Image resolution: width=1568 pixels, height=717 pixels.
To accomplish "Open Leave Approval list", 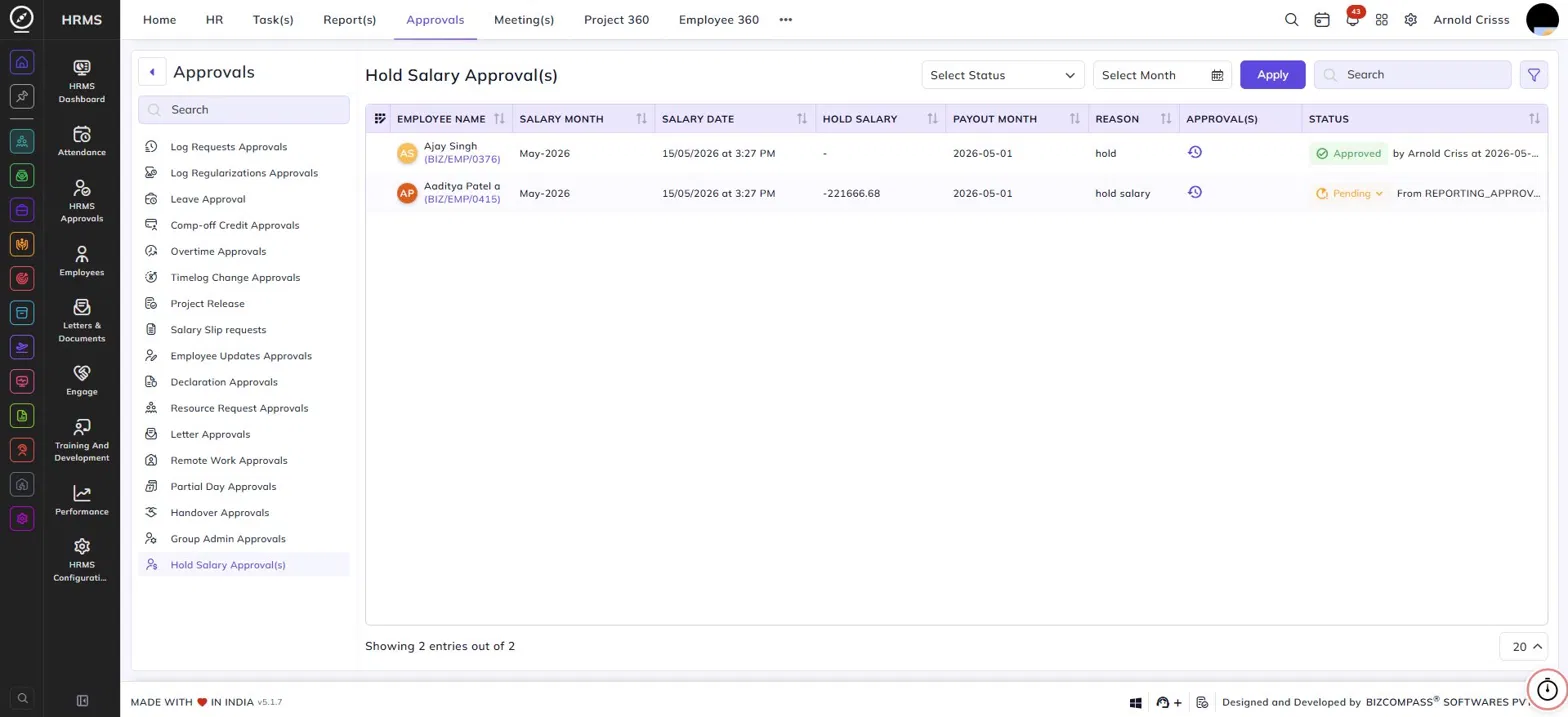I will (244, 199).
